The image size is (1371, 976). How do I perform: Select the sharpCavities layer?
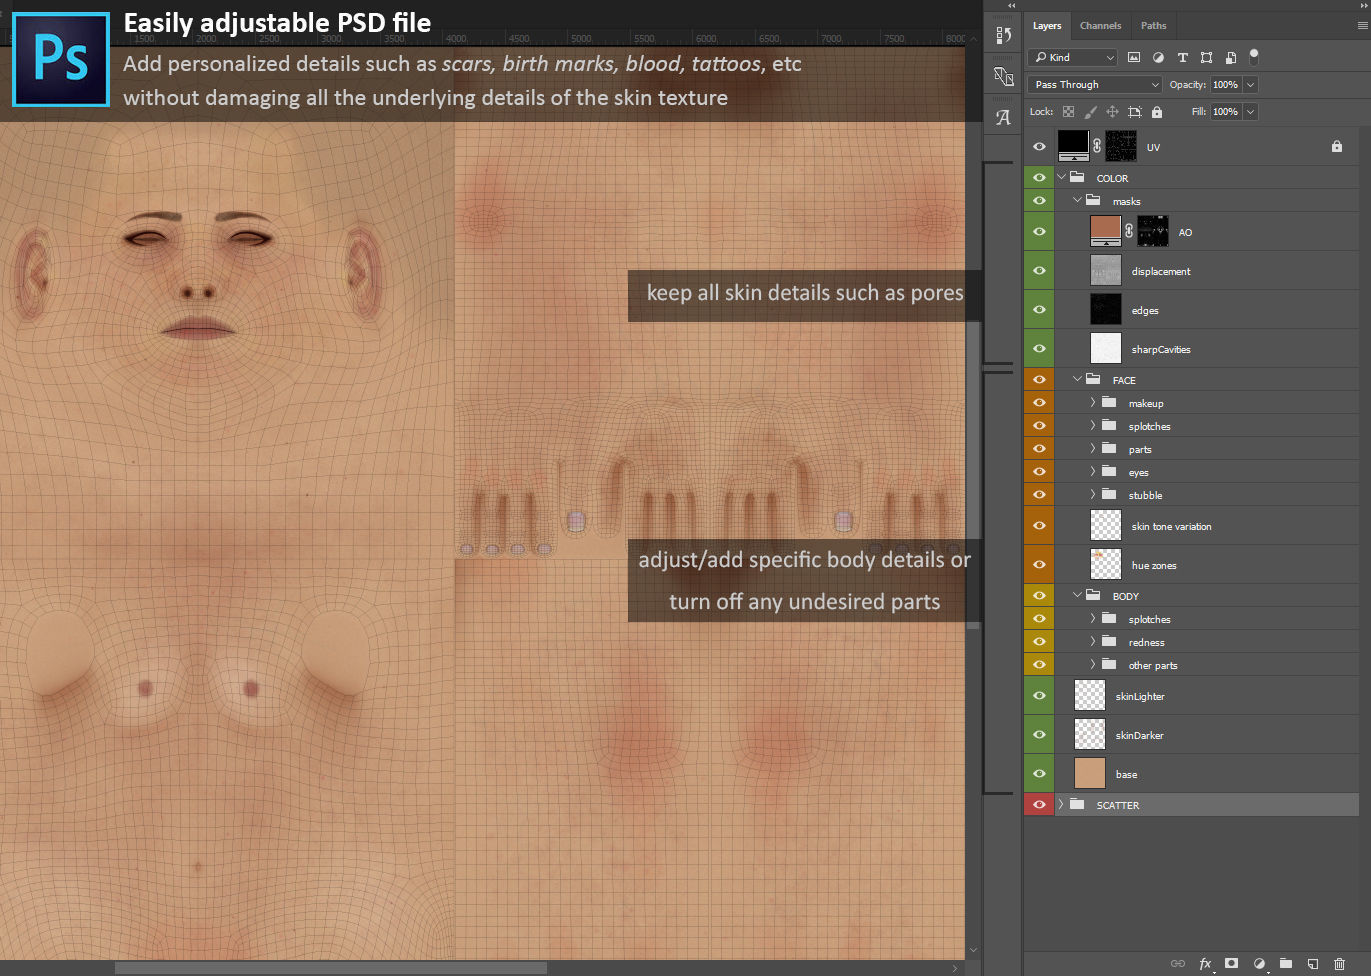tap(1207, 348)
